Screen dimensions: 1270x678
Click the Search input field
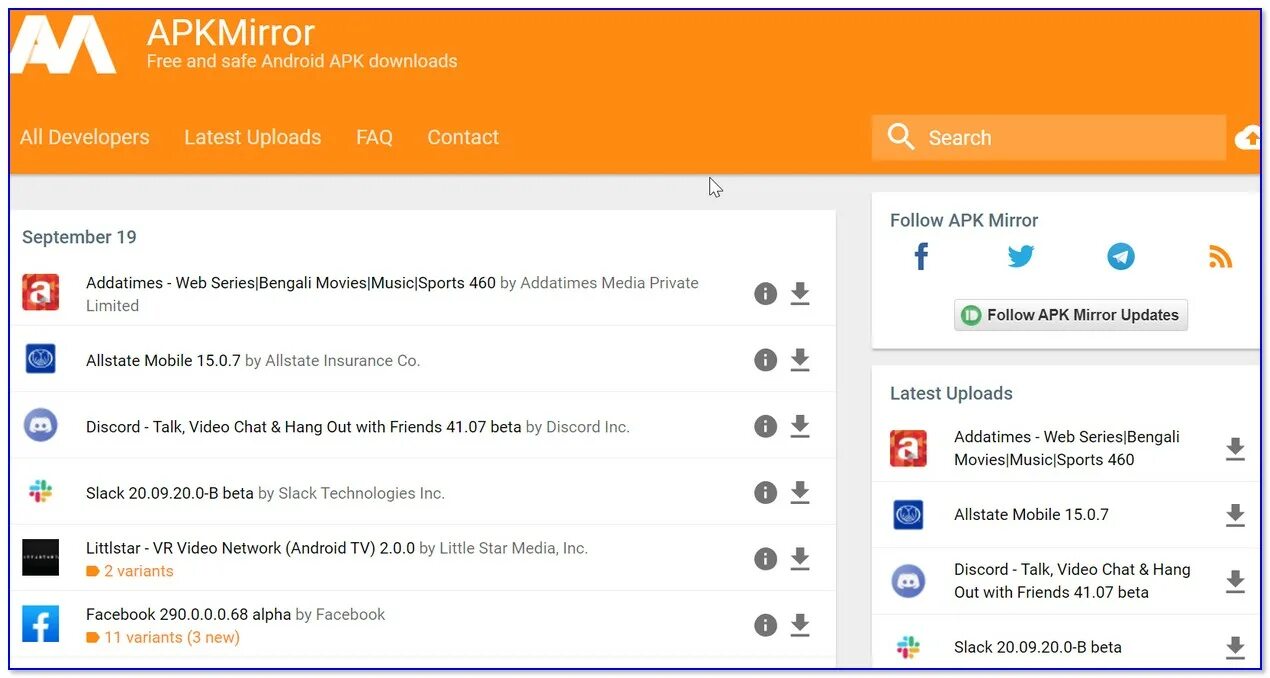(x=1048, y=138)
